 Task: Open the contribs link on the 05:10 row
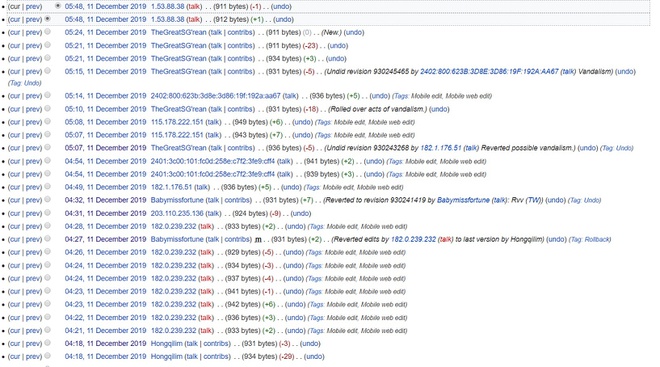240,109
